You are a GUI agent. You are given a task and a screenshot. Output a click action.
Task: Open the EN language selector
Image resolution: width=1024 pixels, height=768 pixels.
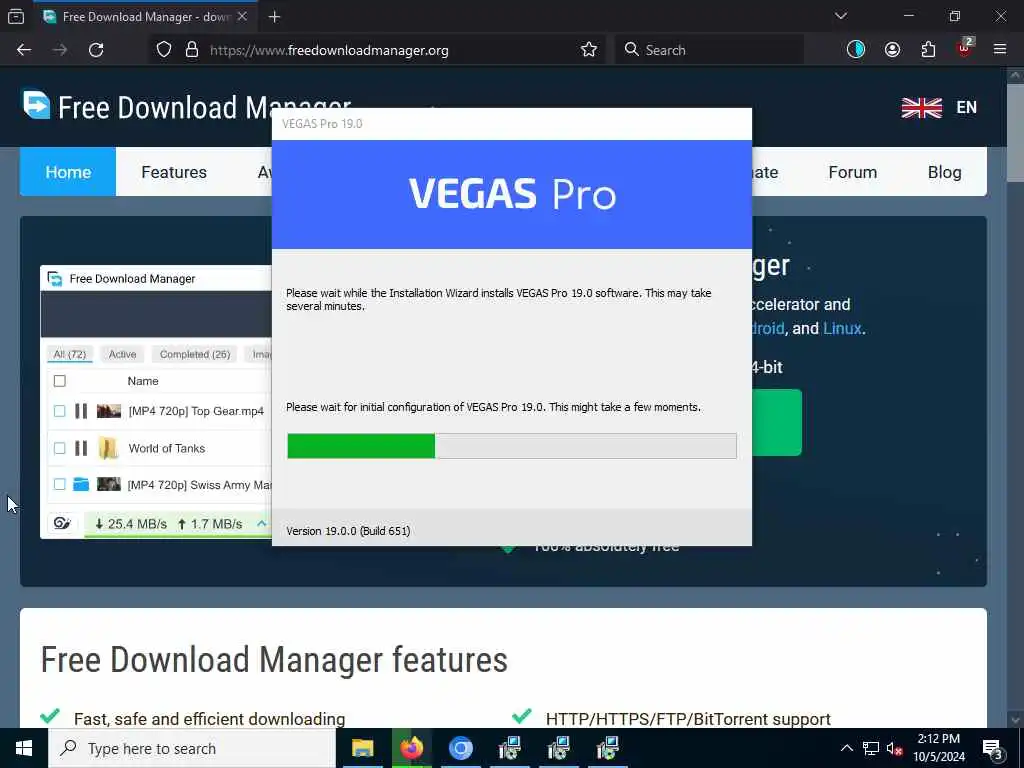(967, 108)
